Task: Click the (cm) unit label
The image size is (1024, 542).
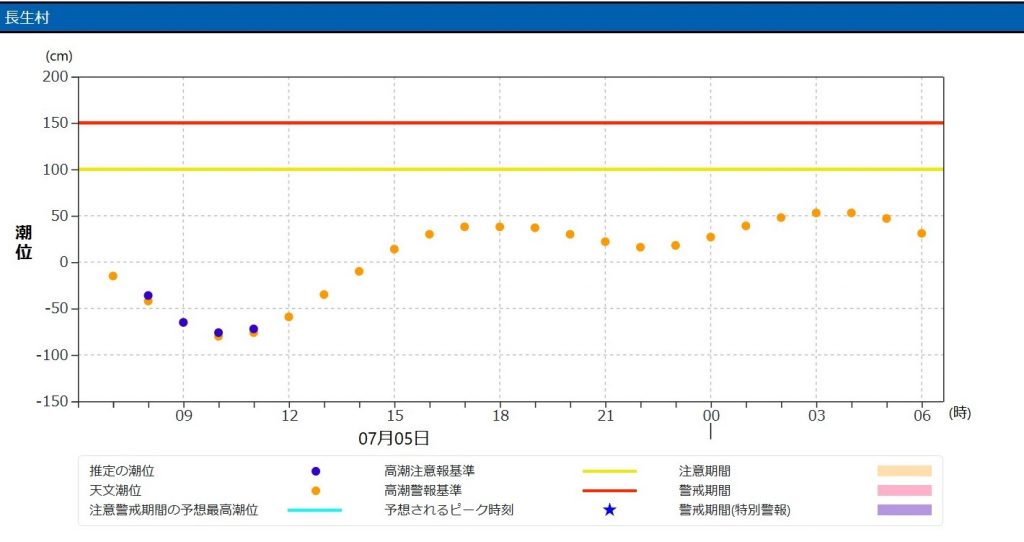Action: [59, 57]
